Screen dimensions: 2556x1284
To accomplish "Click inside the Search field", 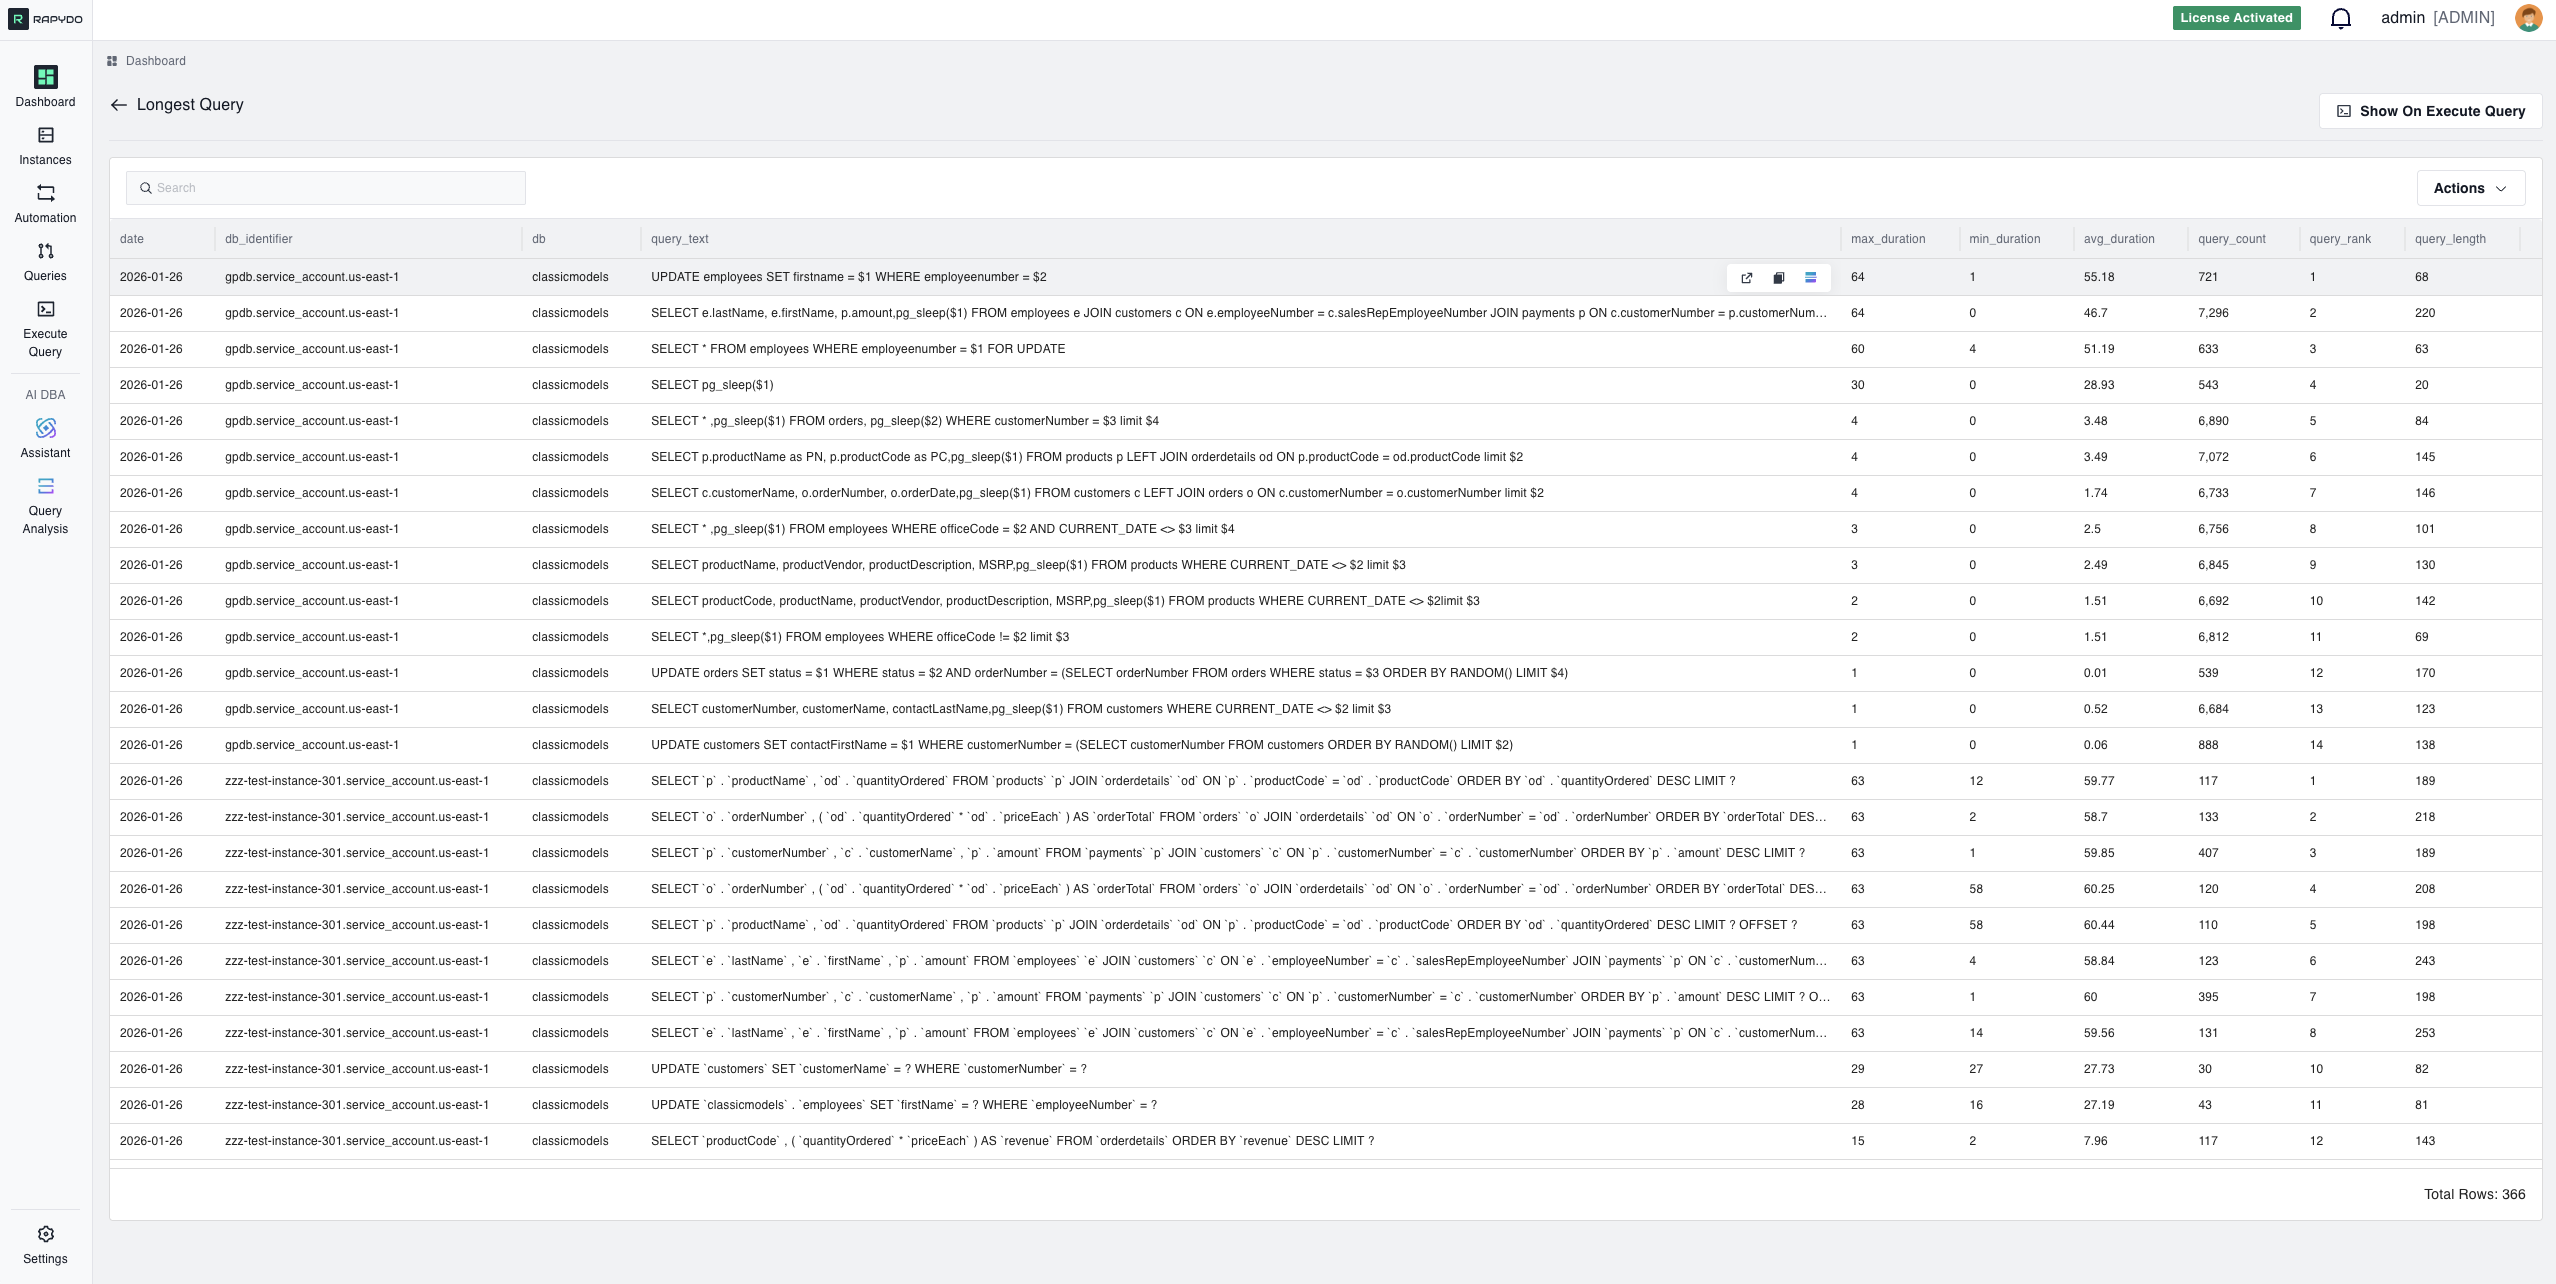I will point(325,188).
